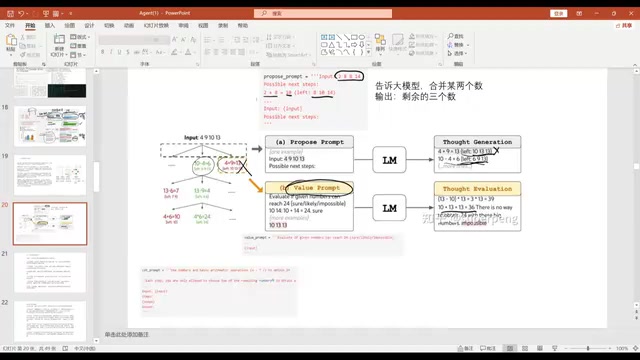This screenshot has height=360, width=640.
Task: Save the presentation using the save icon
Action: click(x=11, y=13)
